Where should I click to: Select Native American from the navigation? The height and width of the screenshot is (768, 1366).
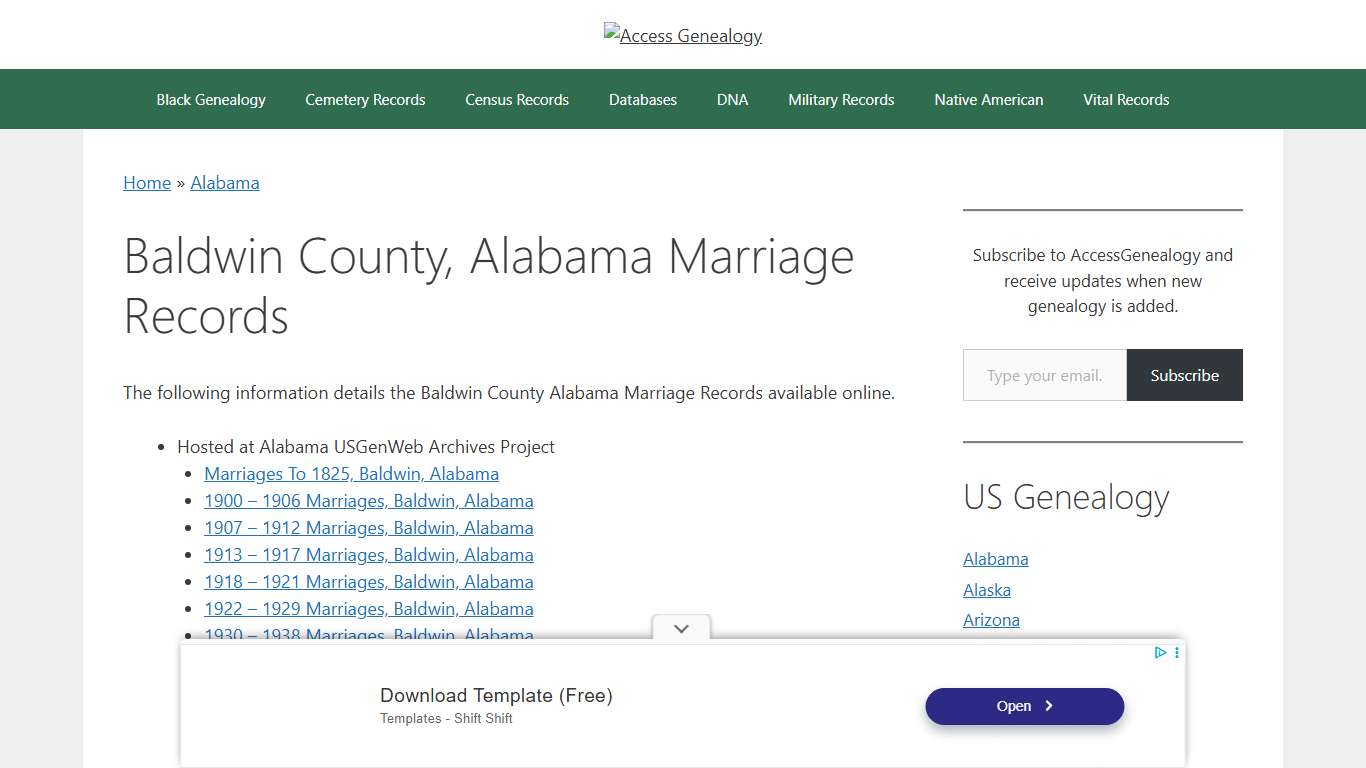coord(988,99)
